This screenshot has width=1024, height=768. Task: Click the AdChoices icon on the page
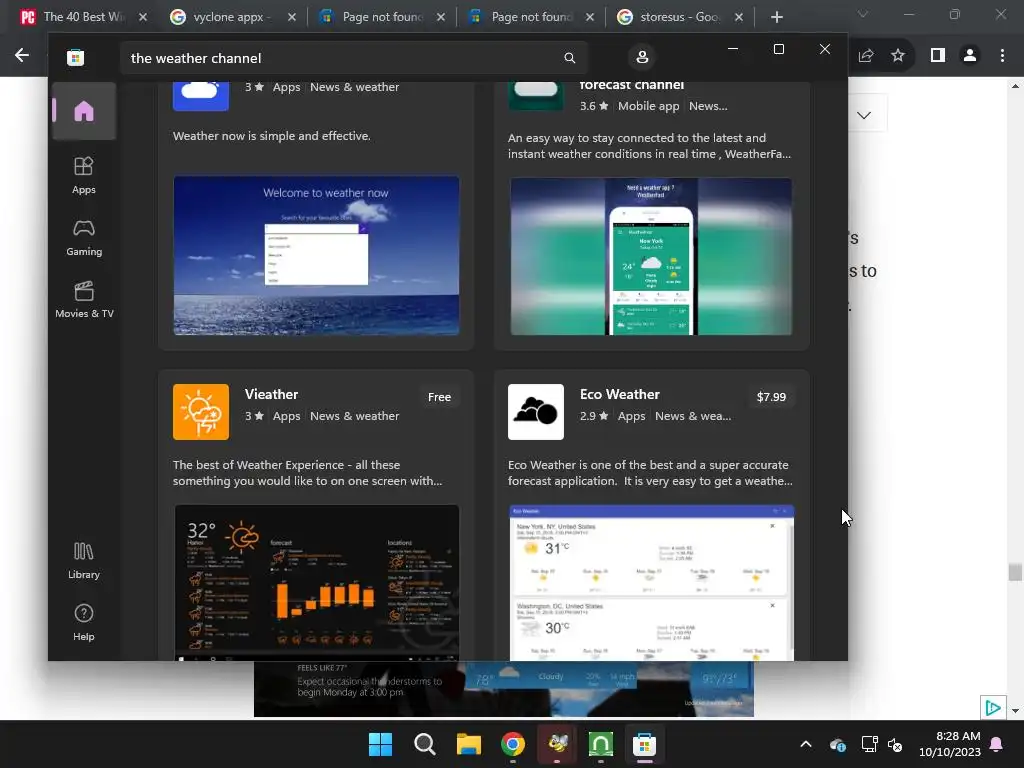[x=992, y=708]
